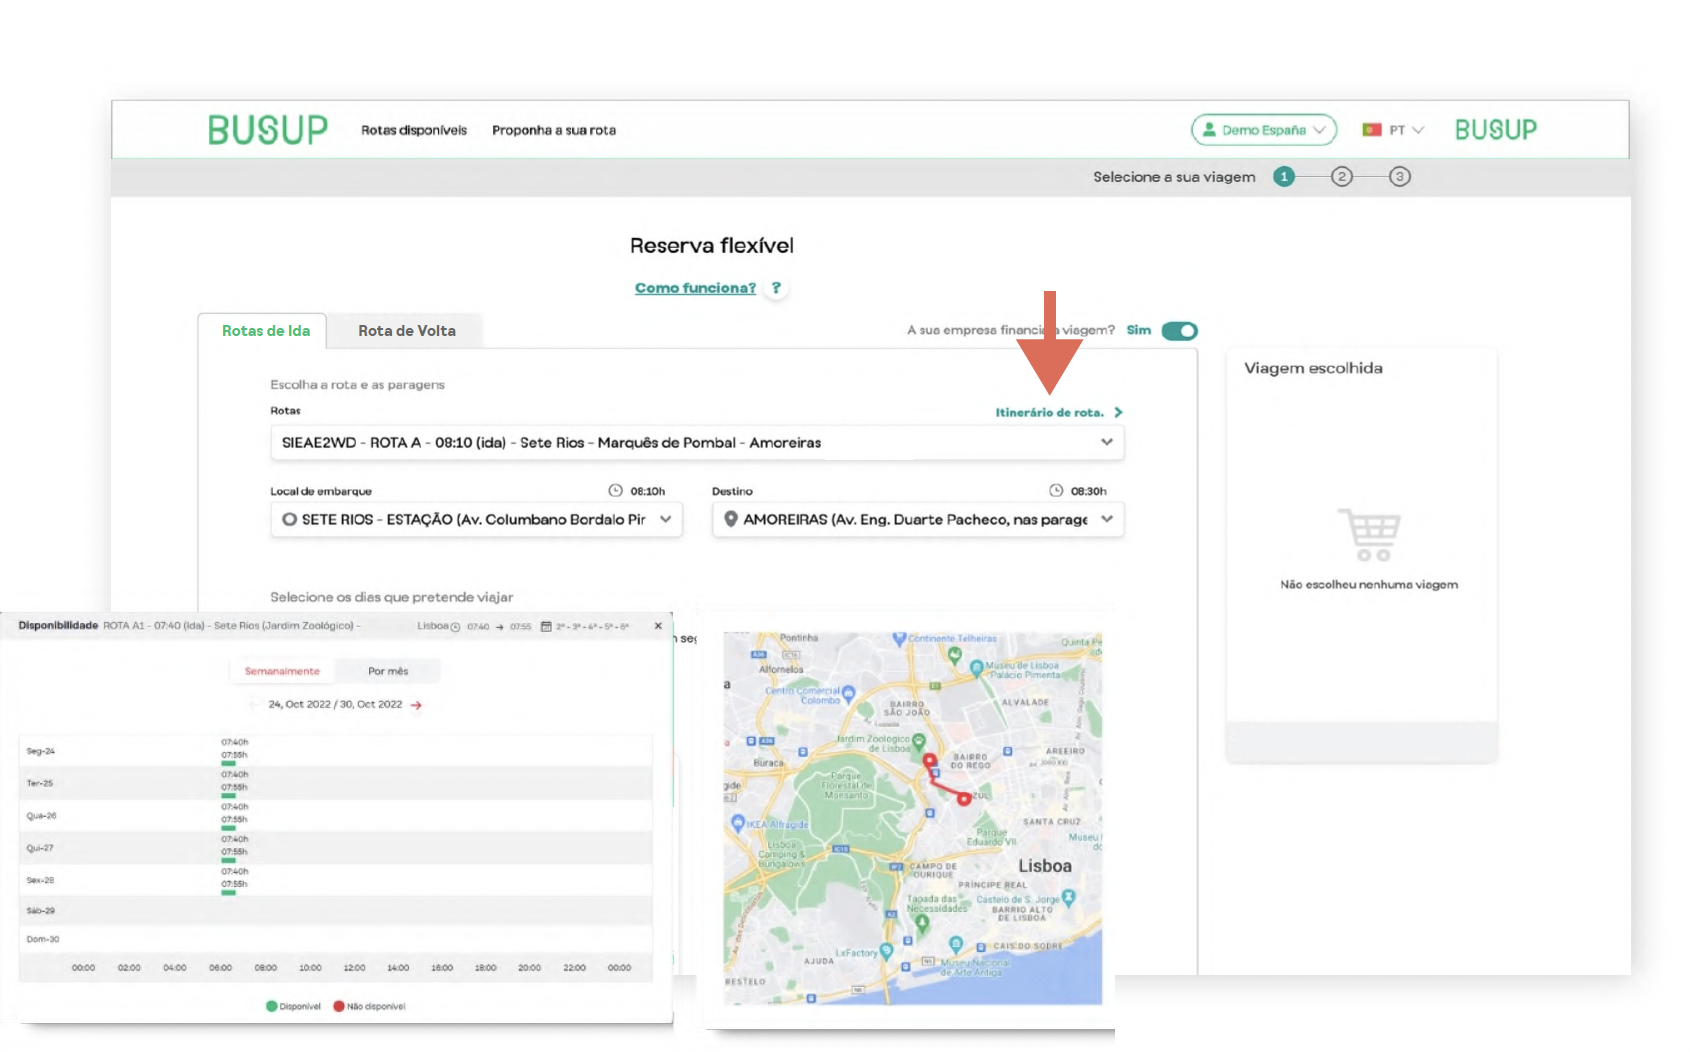Click the question mark help icon
The width and height of the screenshot is (1690, 1052).
pos(776,288)
